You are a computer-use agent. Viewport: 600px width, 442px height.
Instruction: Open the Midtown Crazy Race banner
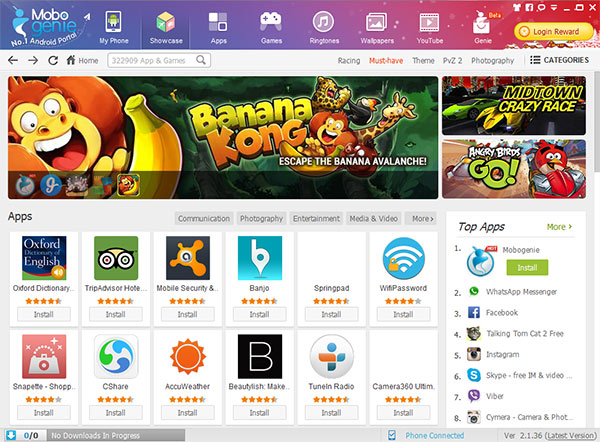514,106
